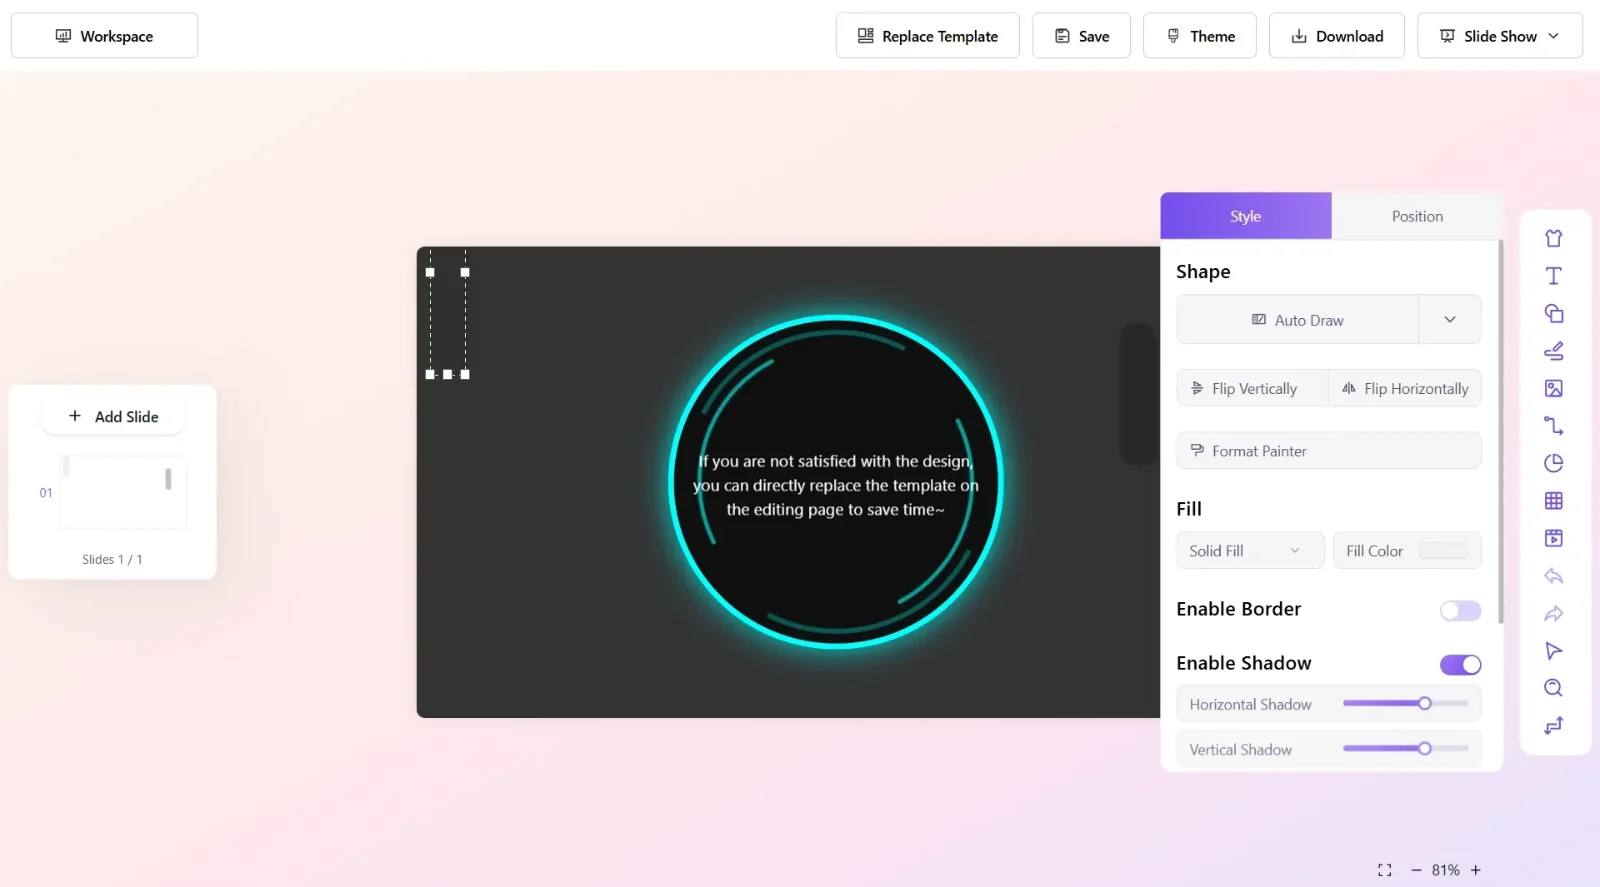Open the Slide Show dropdown menu
The width and height of the screenshot is (1600, 887).
1499,36
